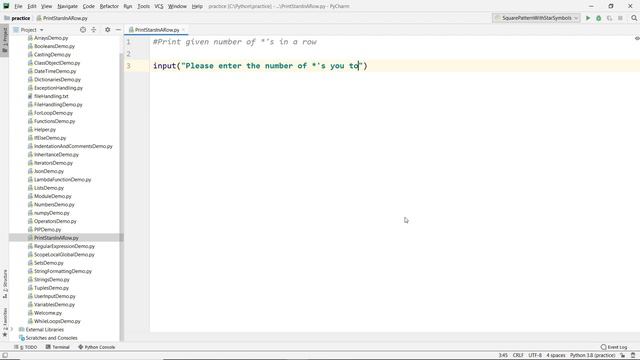Screen dimensions: 640x360
Task: Click the code inspection eye icon at the top right of the editor
Action: pos(637,38)
